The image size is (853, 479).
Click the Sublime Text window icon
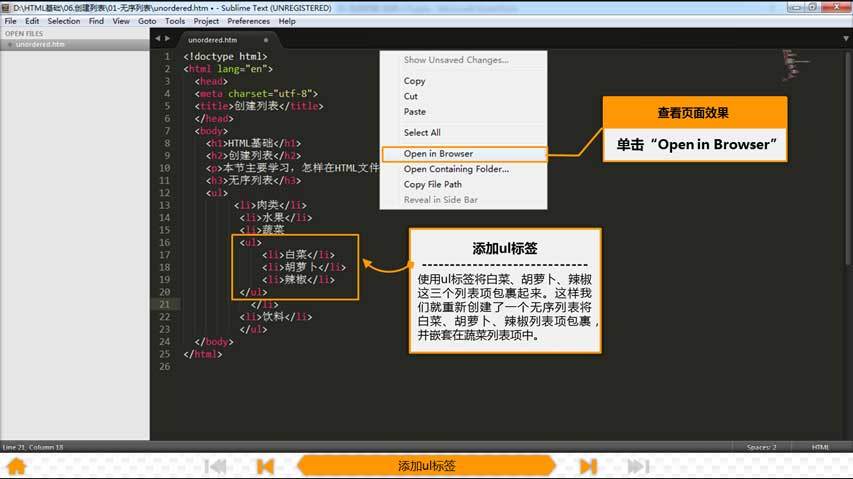point(5,8)
